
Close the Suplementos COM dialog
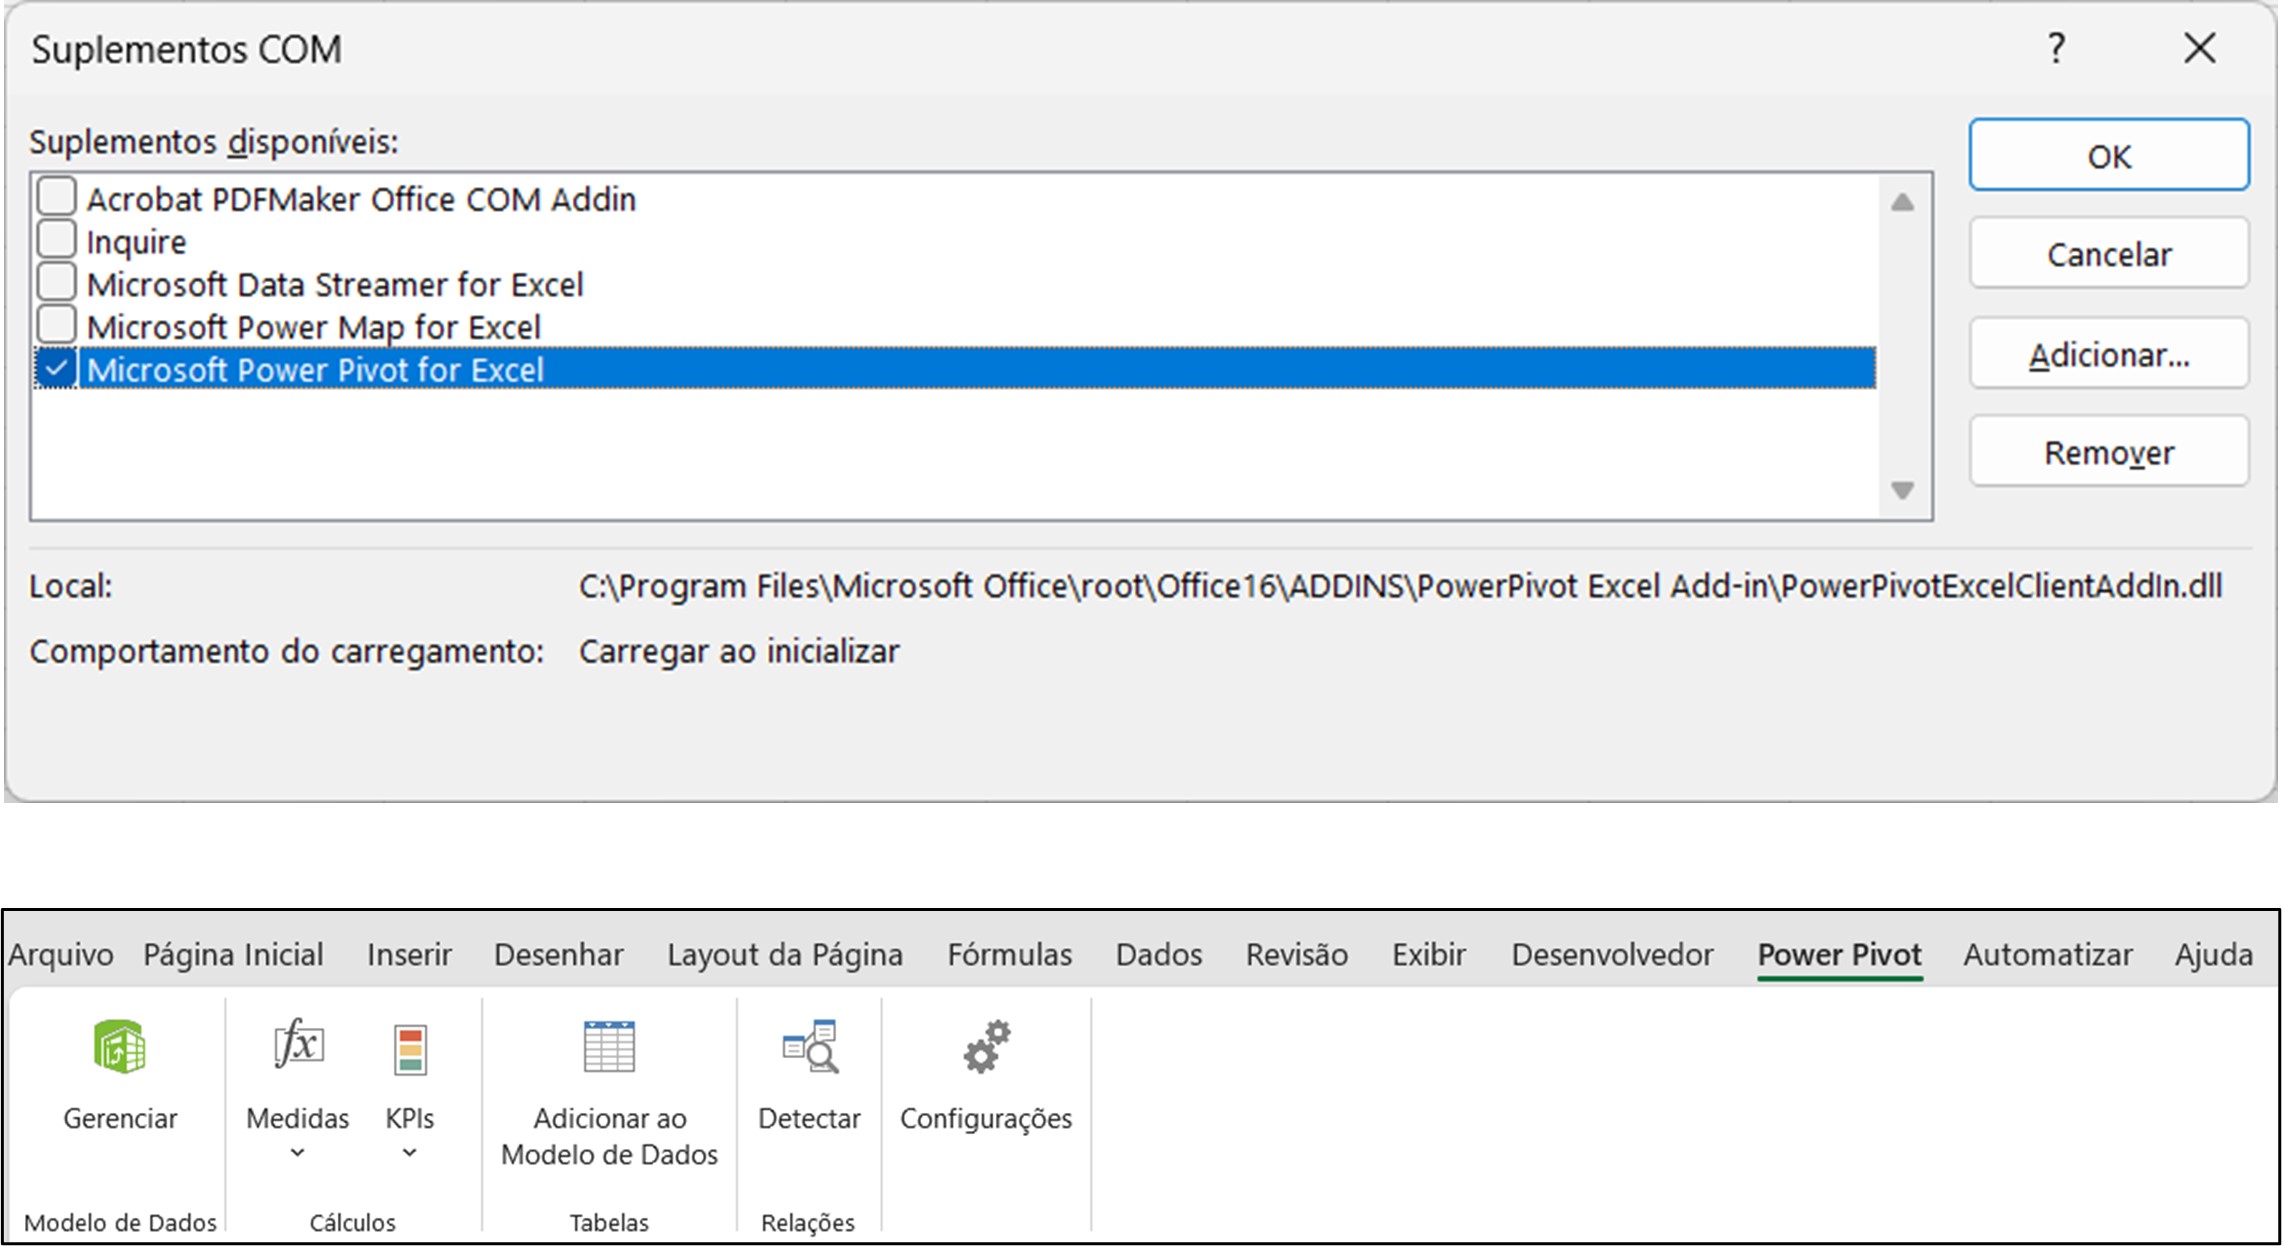click(2200, 48)
